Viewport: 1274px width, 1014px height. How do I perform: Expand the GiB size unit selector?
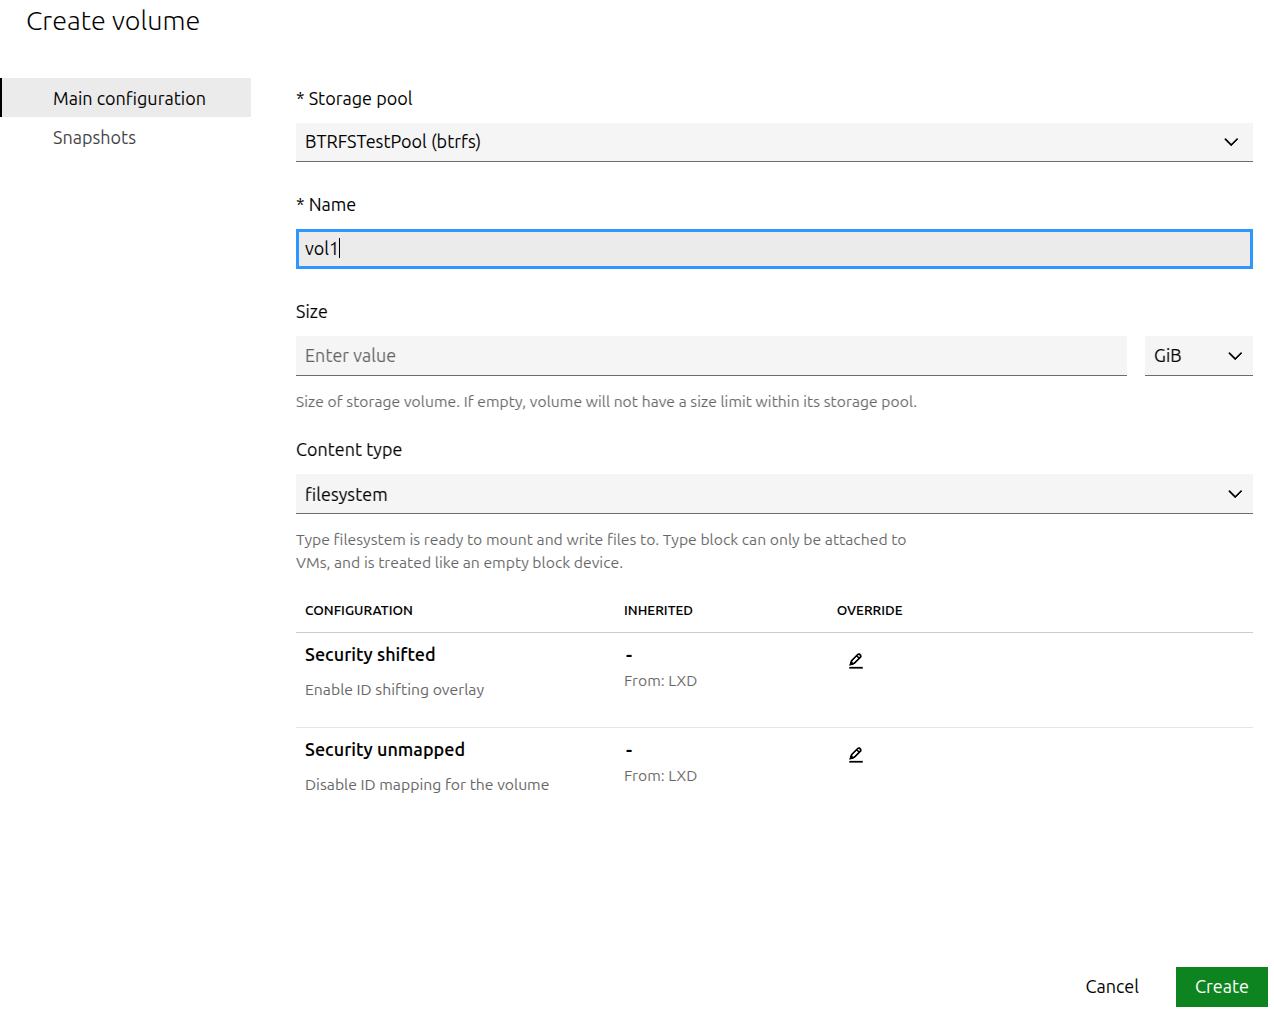coord(1197,356)
